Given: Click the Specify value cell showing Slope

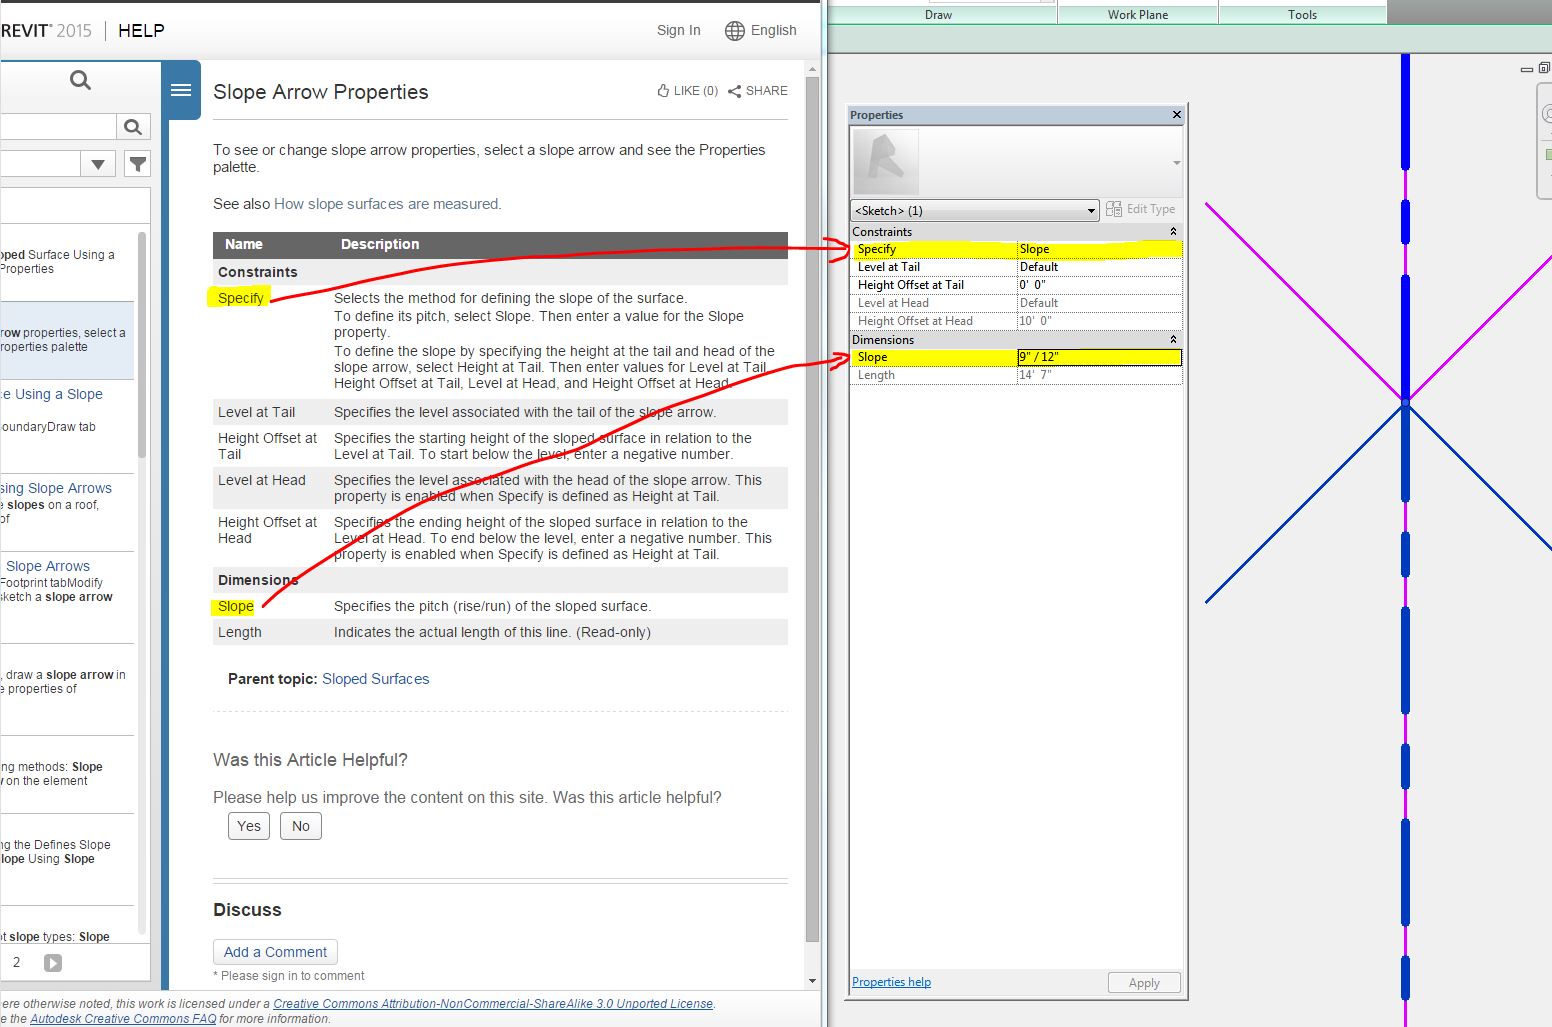Looking at the screenshot, I should (x=1099, y=249).
